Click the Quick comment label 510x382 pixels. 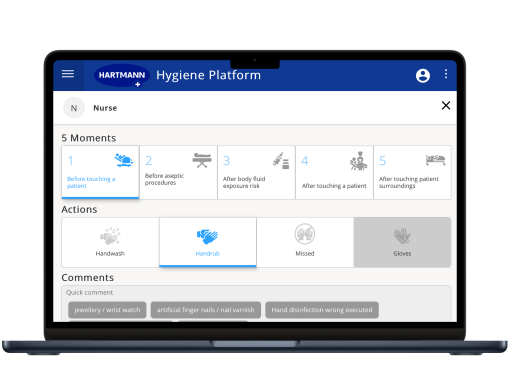[x=89, y=292]
